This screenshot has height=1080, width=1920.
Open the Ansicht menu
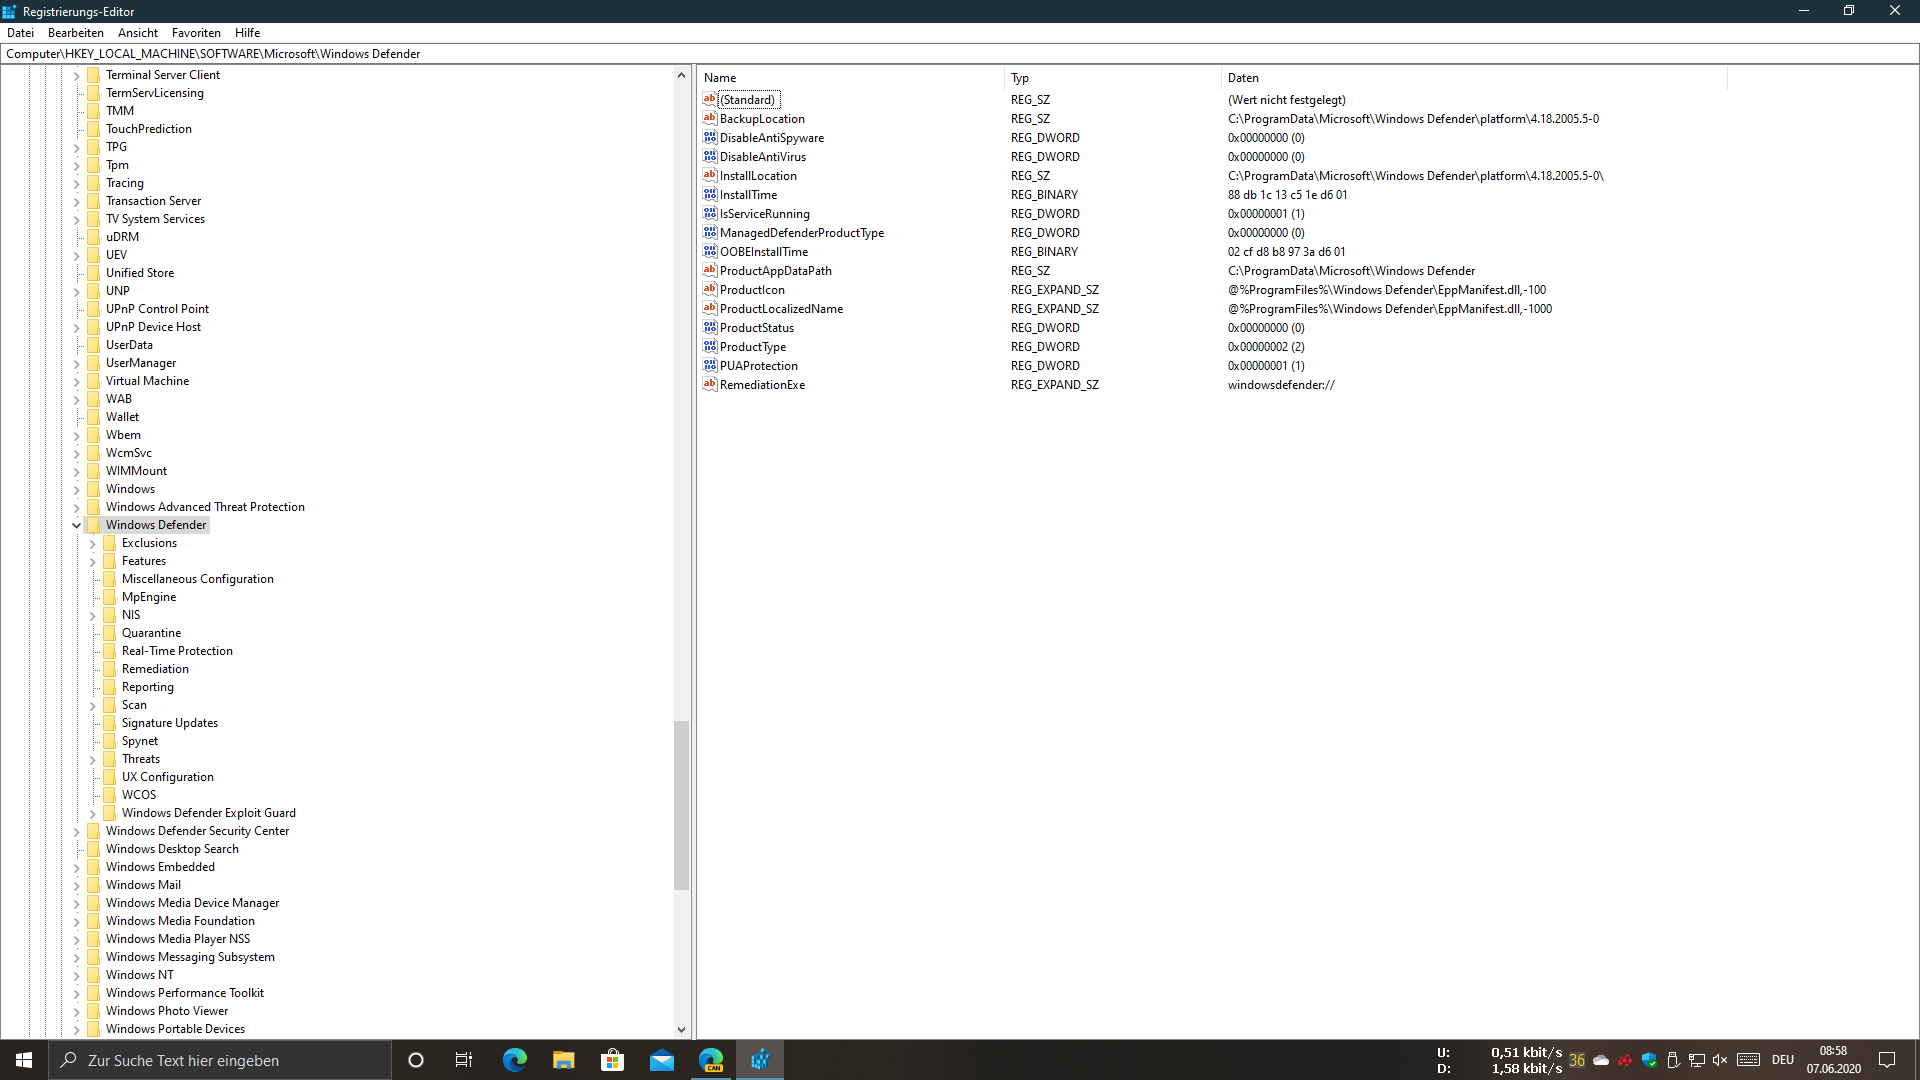coord(138,33)
